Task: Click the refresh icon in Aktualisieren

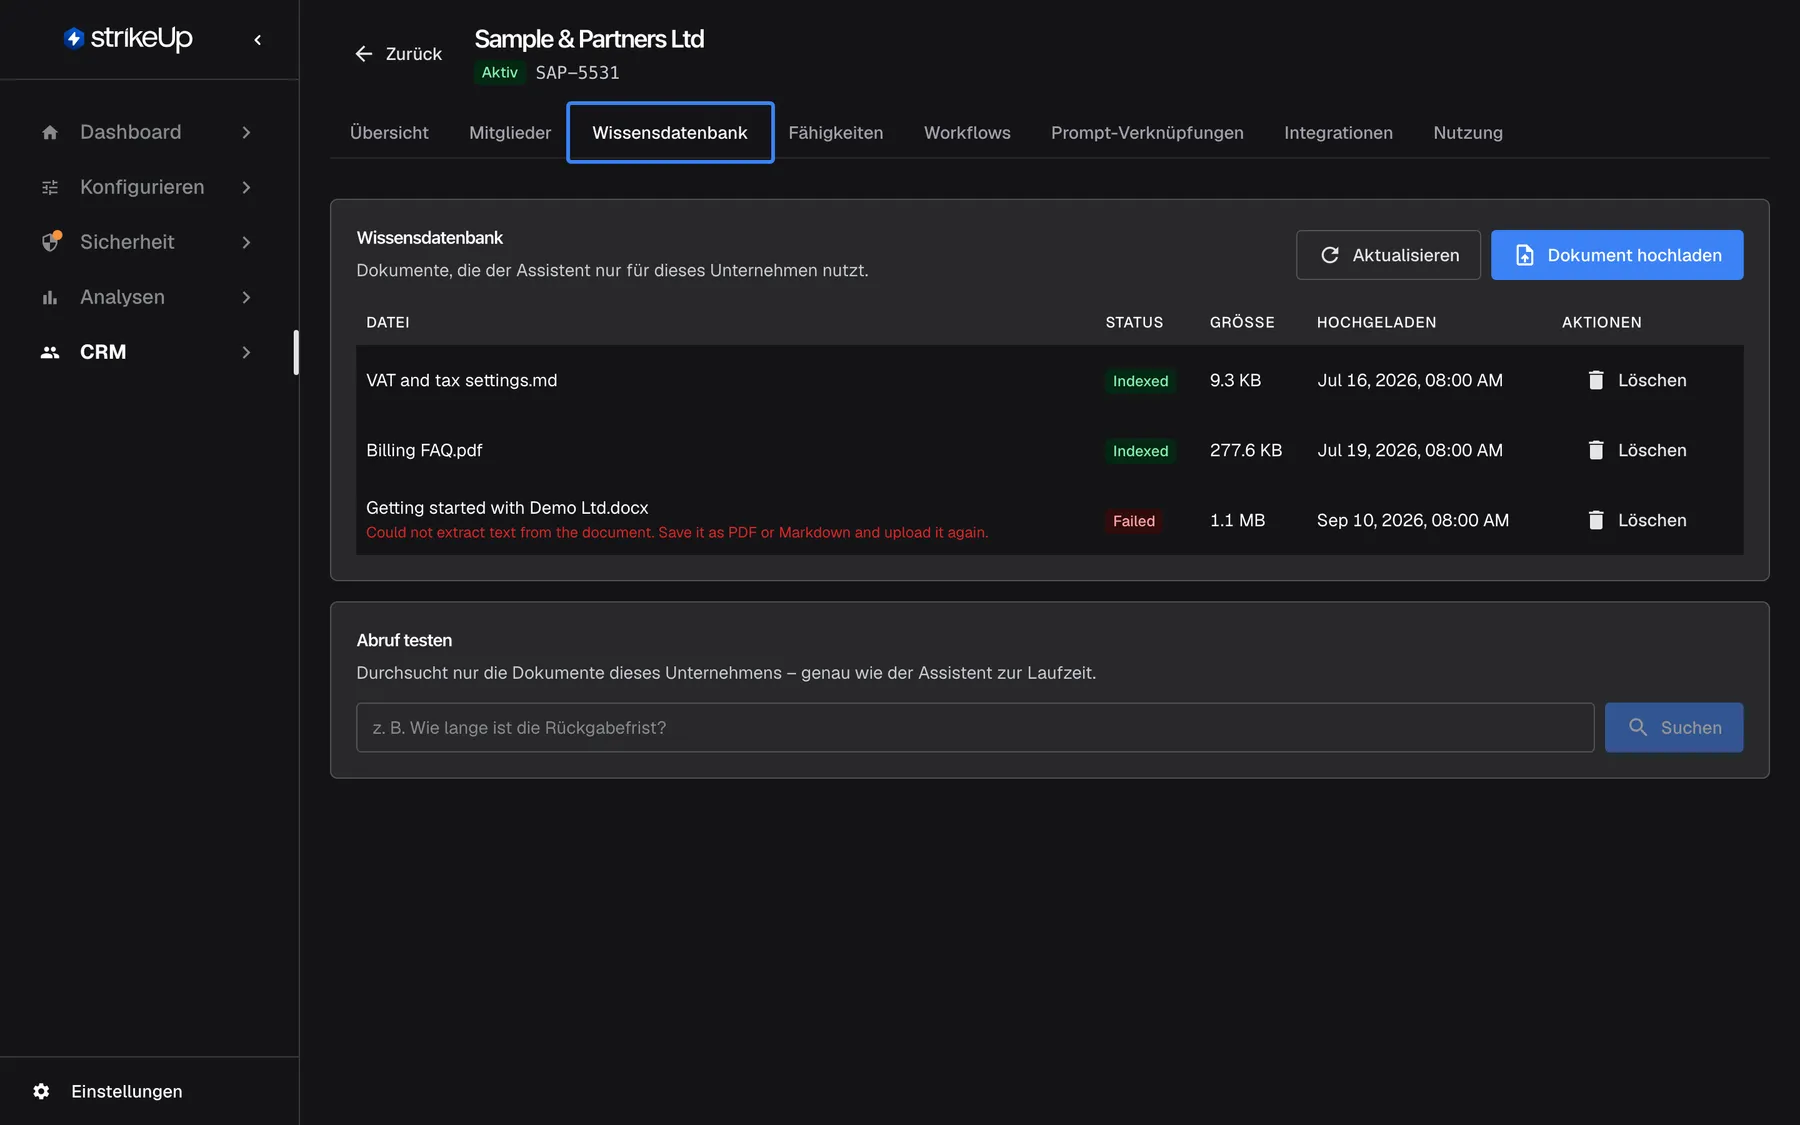Action: tap(1330, 255)
